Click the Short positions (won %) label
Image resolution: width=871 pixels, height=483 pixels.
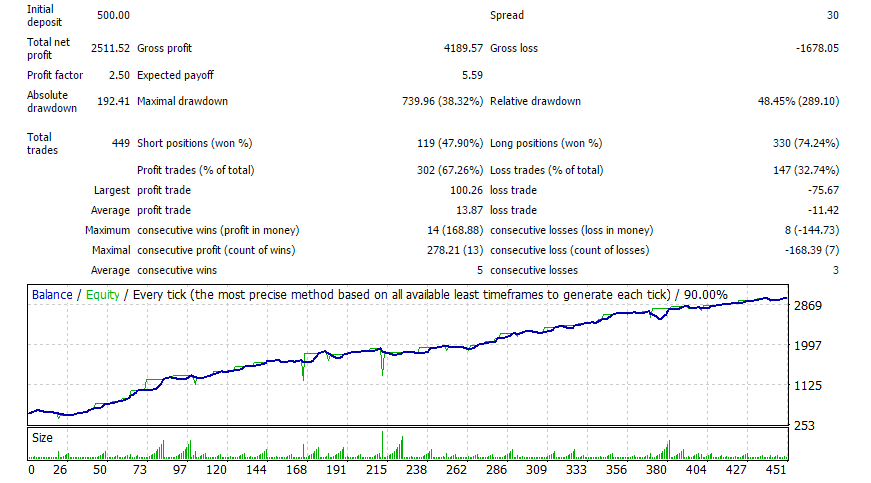click(x=194, y=143)
